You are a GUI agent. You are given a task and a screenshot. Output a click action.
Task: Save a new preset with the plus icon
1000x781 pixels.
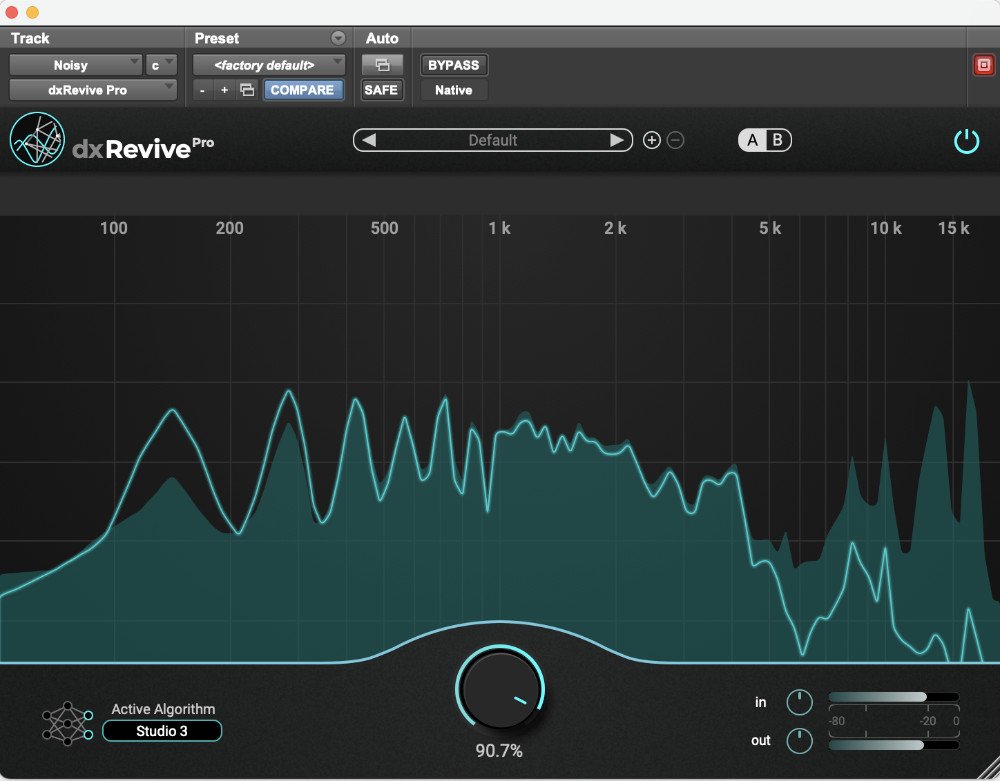point(651,140)
